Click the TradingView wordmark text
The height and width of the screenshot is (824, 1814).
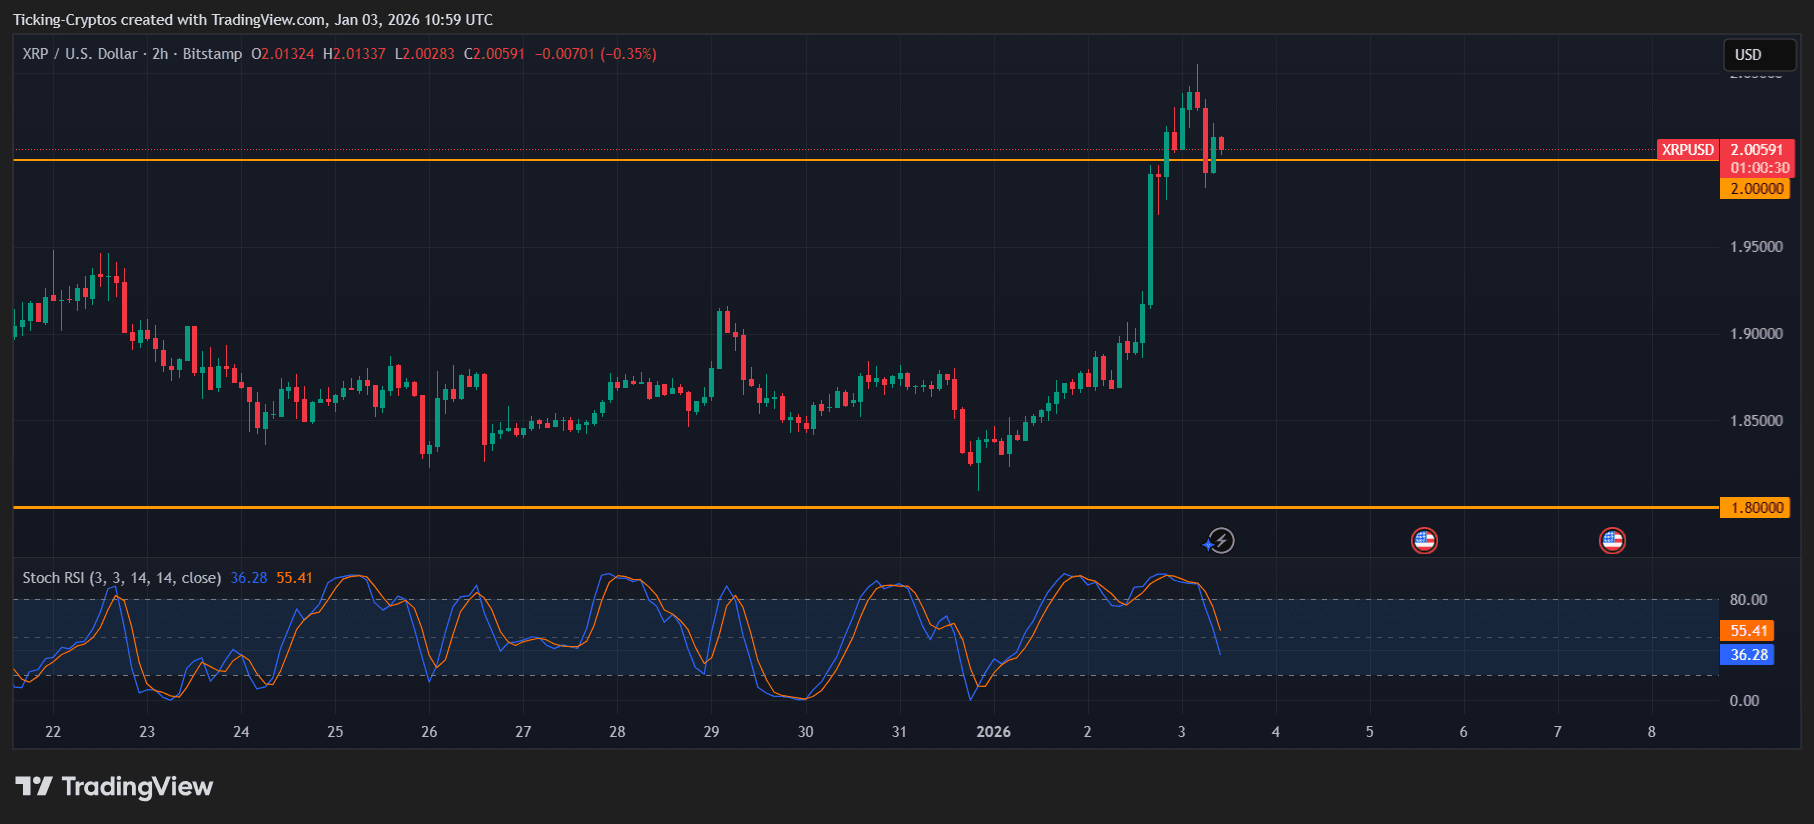tap(137, 787)
